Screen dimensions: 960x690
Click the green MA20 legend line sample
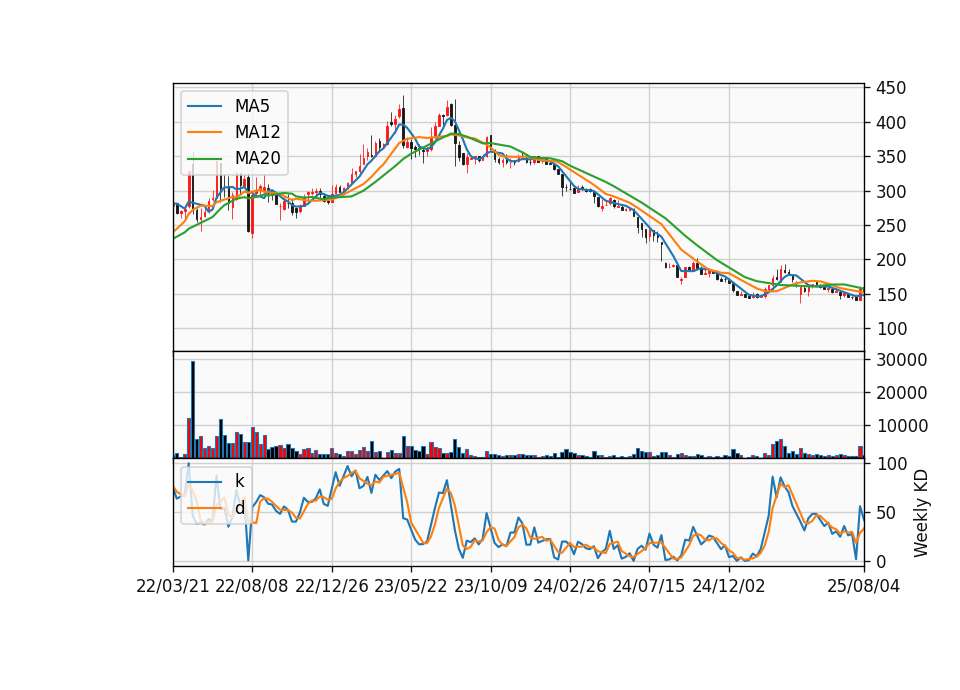(204, 159)
